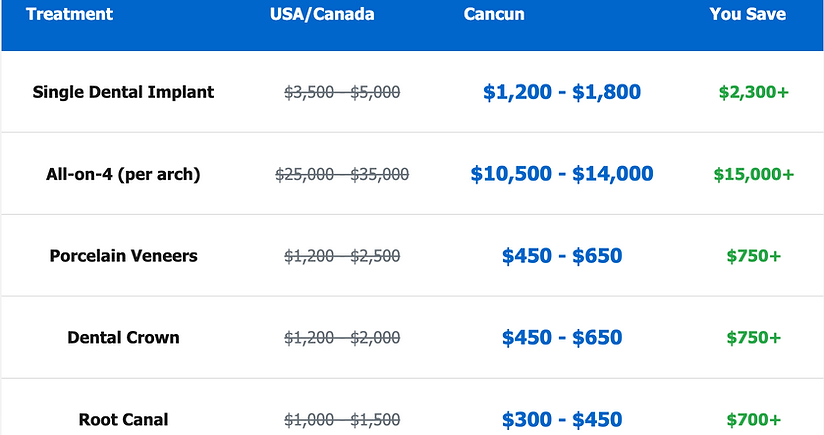Select the Porcelain Veneers row label
The height and width of the screenshot is (435, 824).
coord(123,256)
